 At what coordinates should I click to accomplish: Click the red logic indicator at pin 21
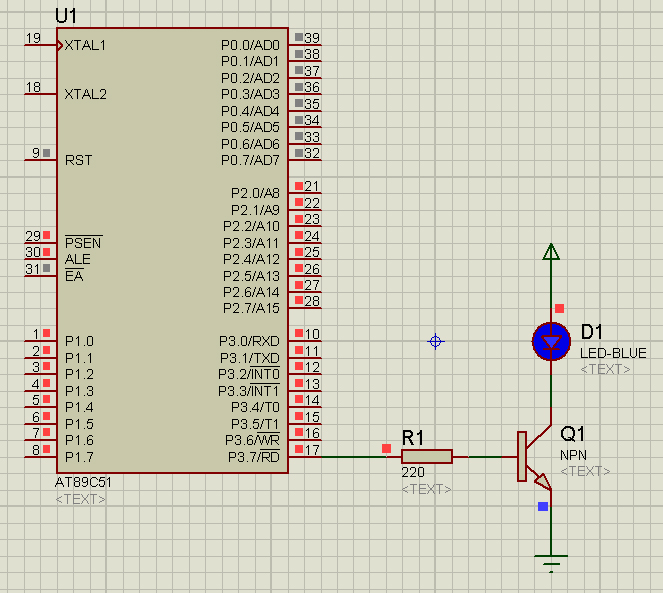pyautogui.click(x=299, y=186)
